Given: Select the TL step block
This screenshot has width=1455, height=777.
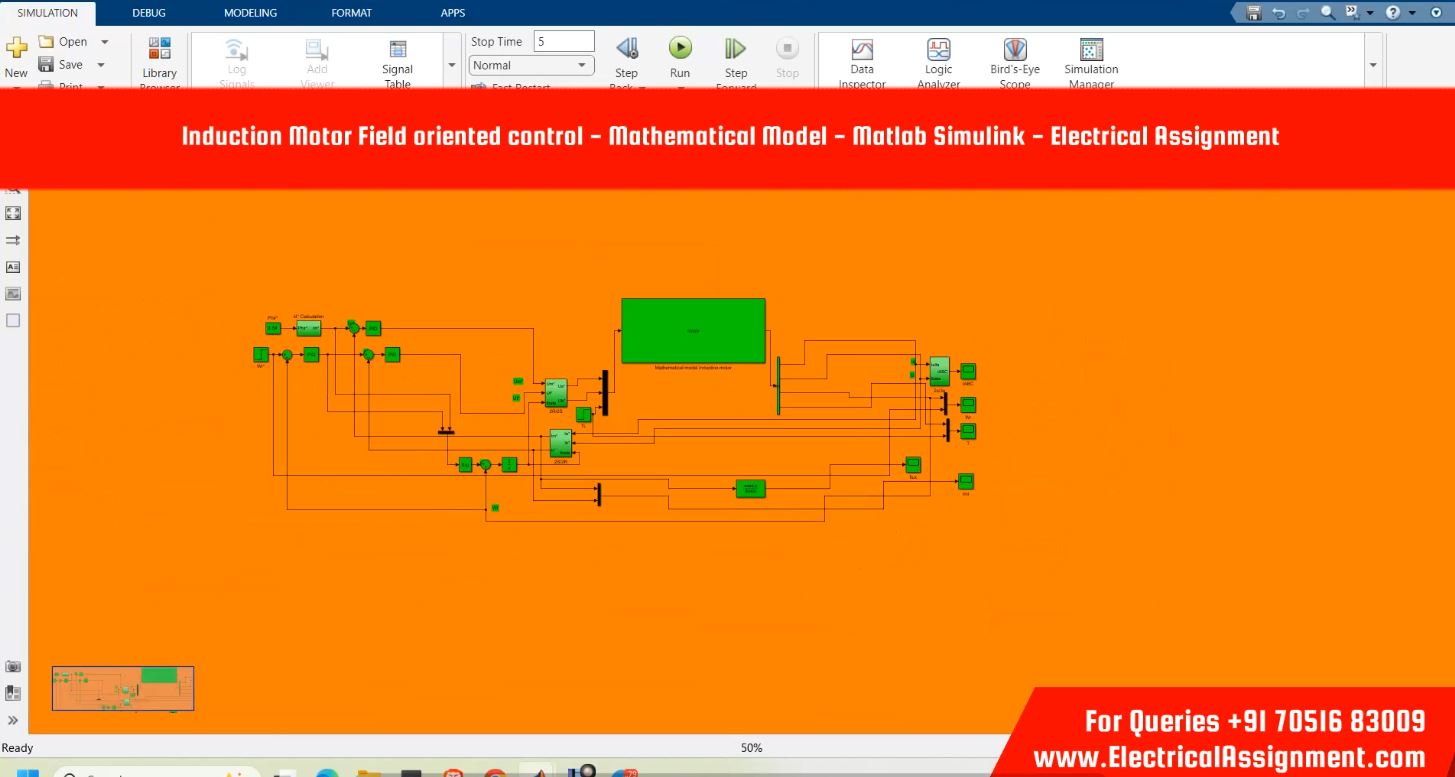Looking at the screenshot, I should 583,414.
